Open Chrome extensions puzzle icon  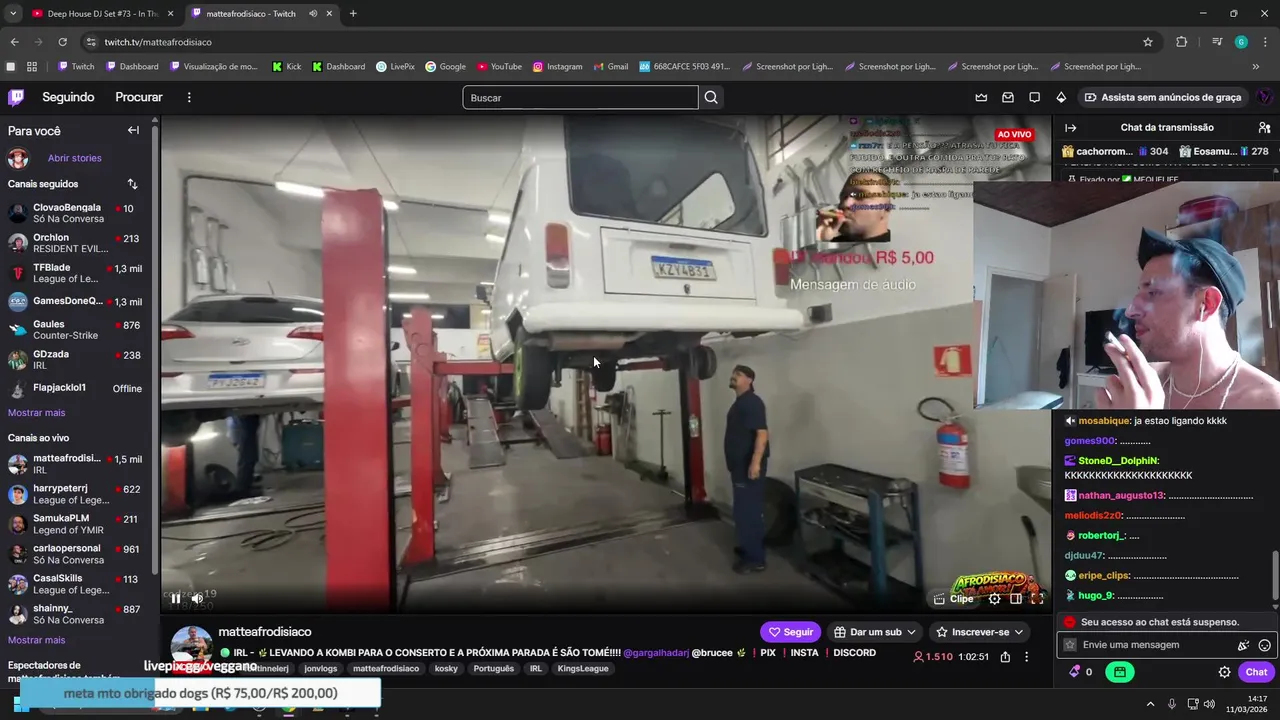tap(1181, 42)
